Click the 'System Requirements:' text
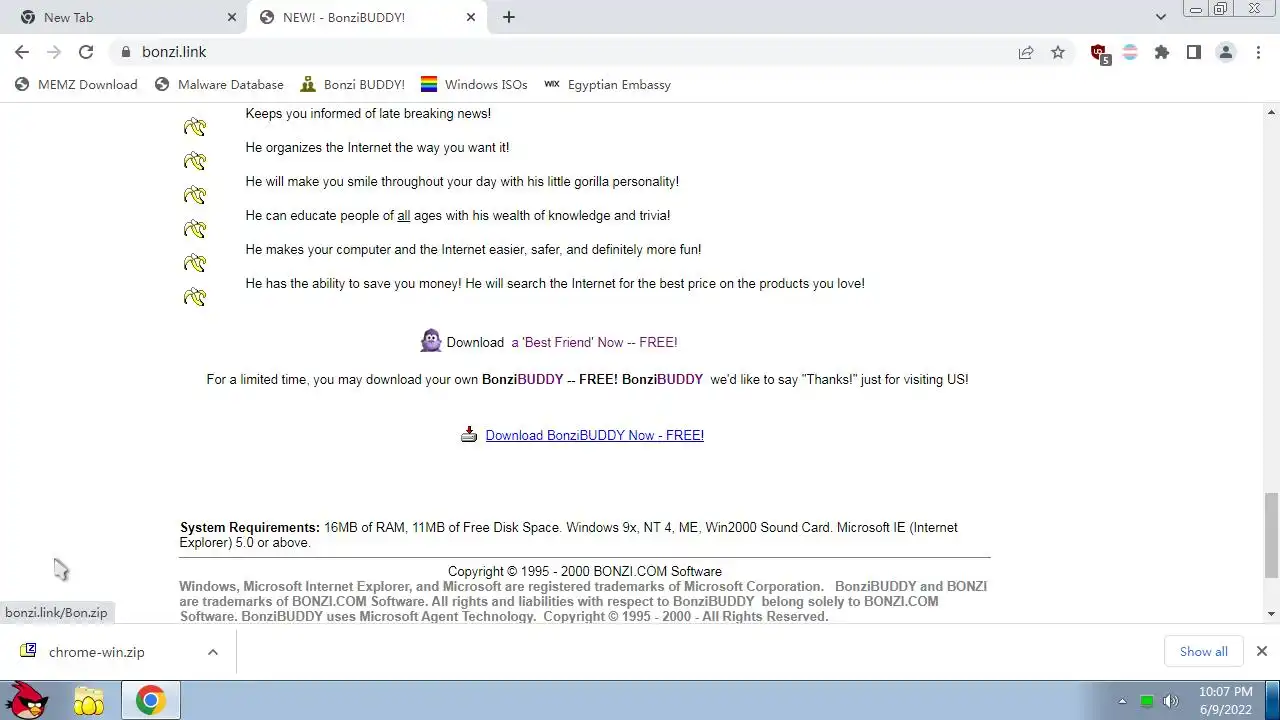 [x=250, y=527]
